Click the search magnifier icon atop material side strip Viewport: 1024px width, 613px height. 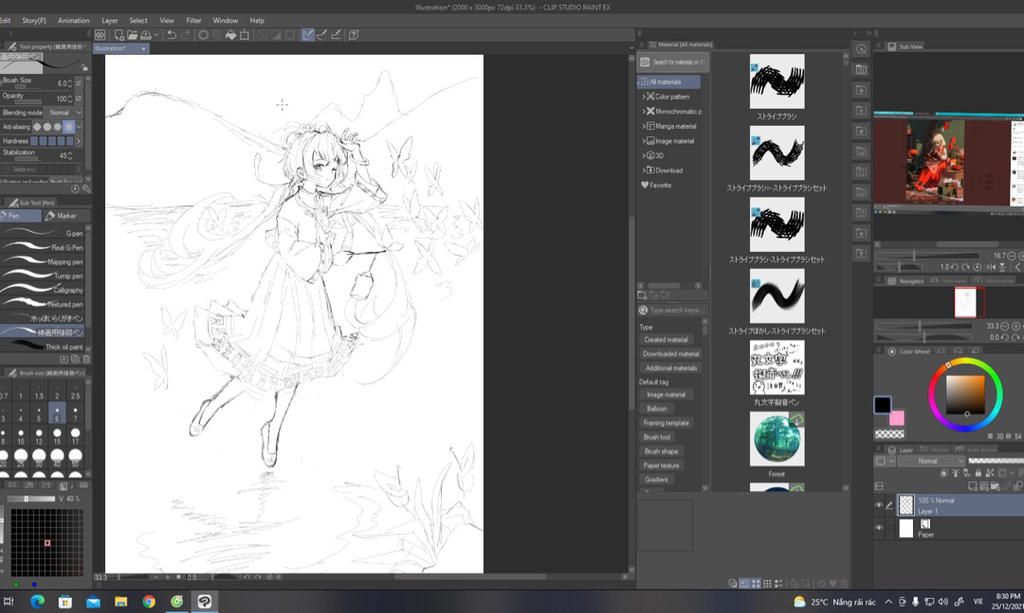coord(861,49)
